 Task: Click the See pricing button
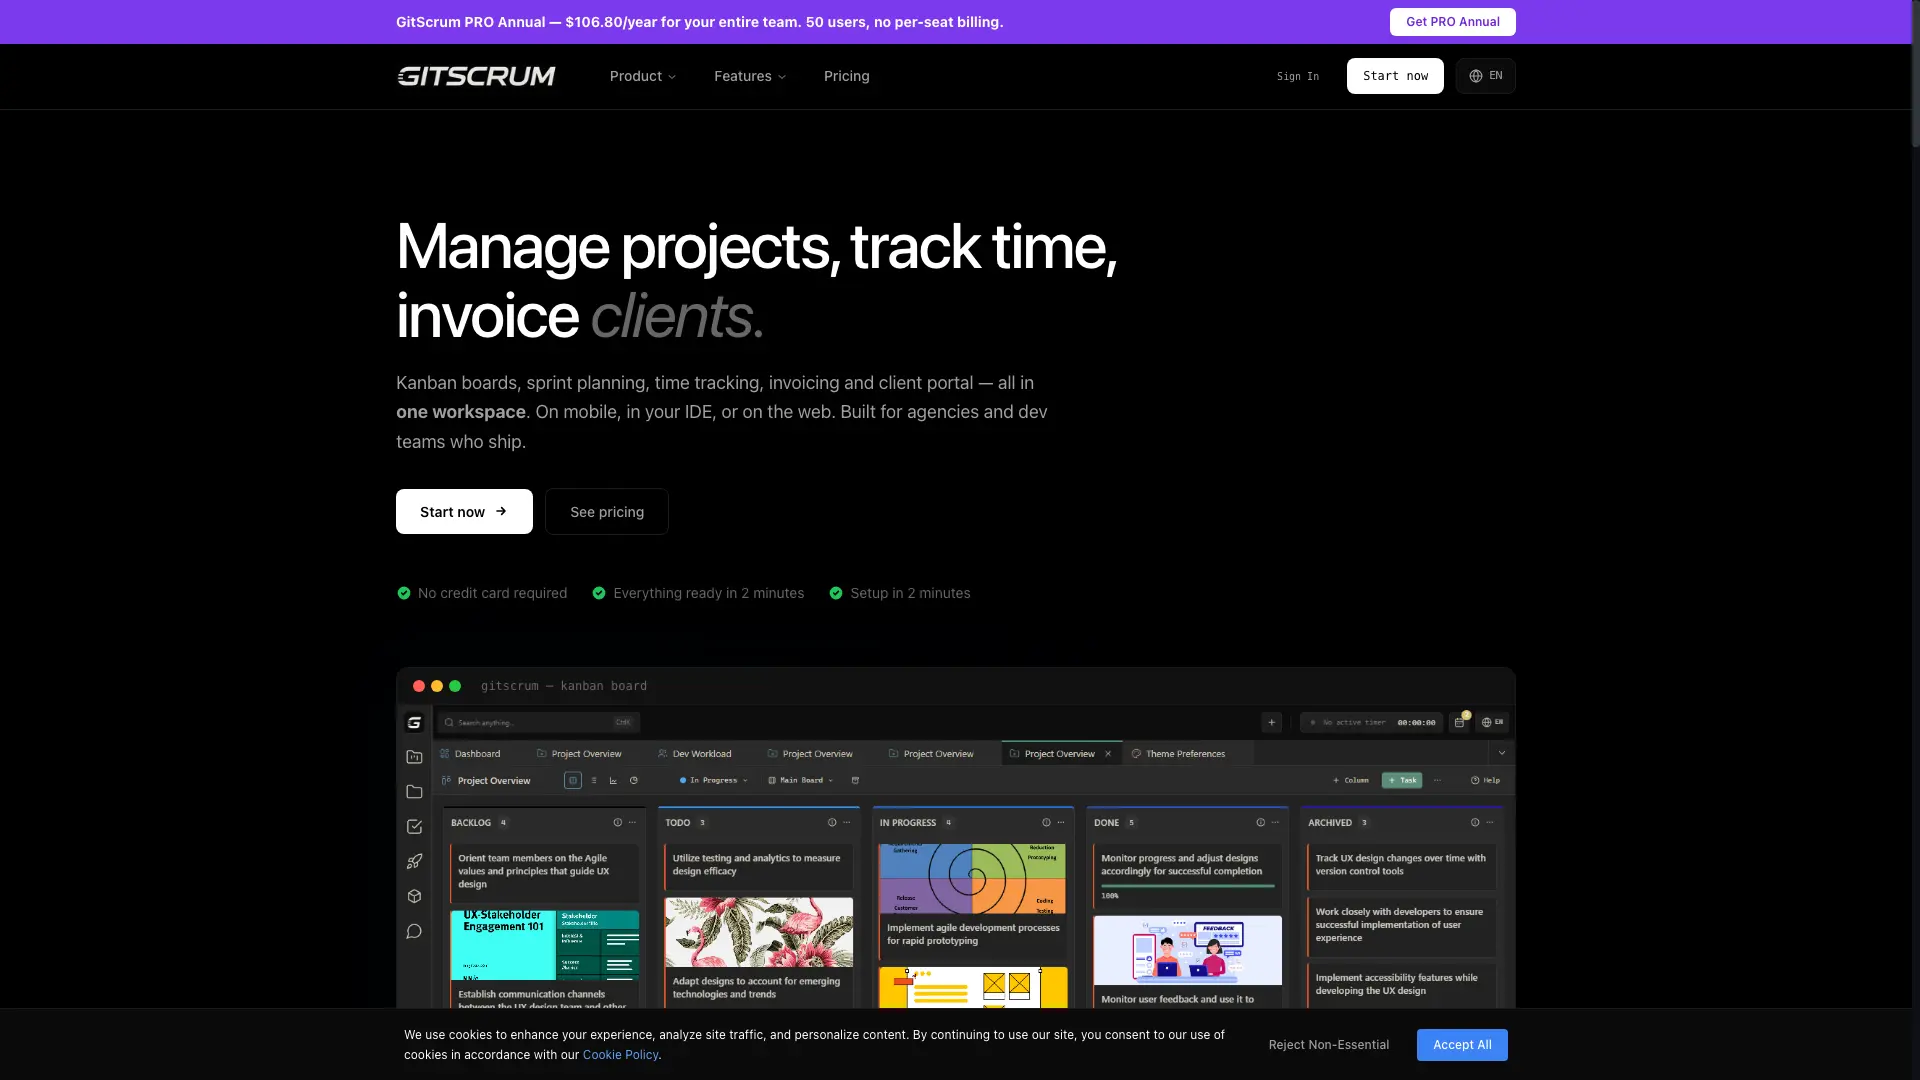pyautogui.click(x=607, y=511)
